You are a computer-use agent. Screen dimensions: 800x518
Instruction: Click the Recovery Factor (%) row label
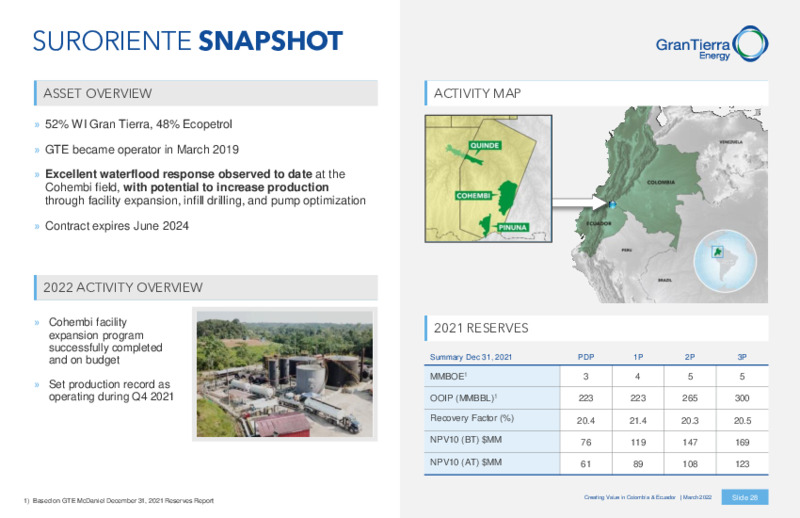coord(471,418)
